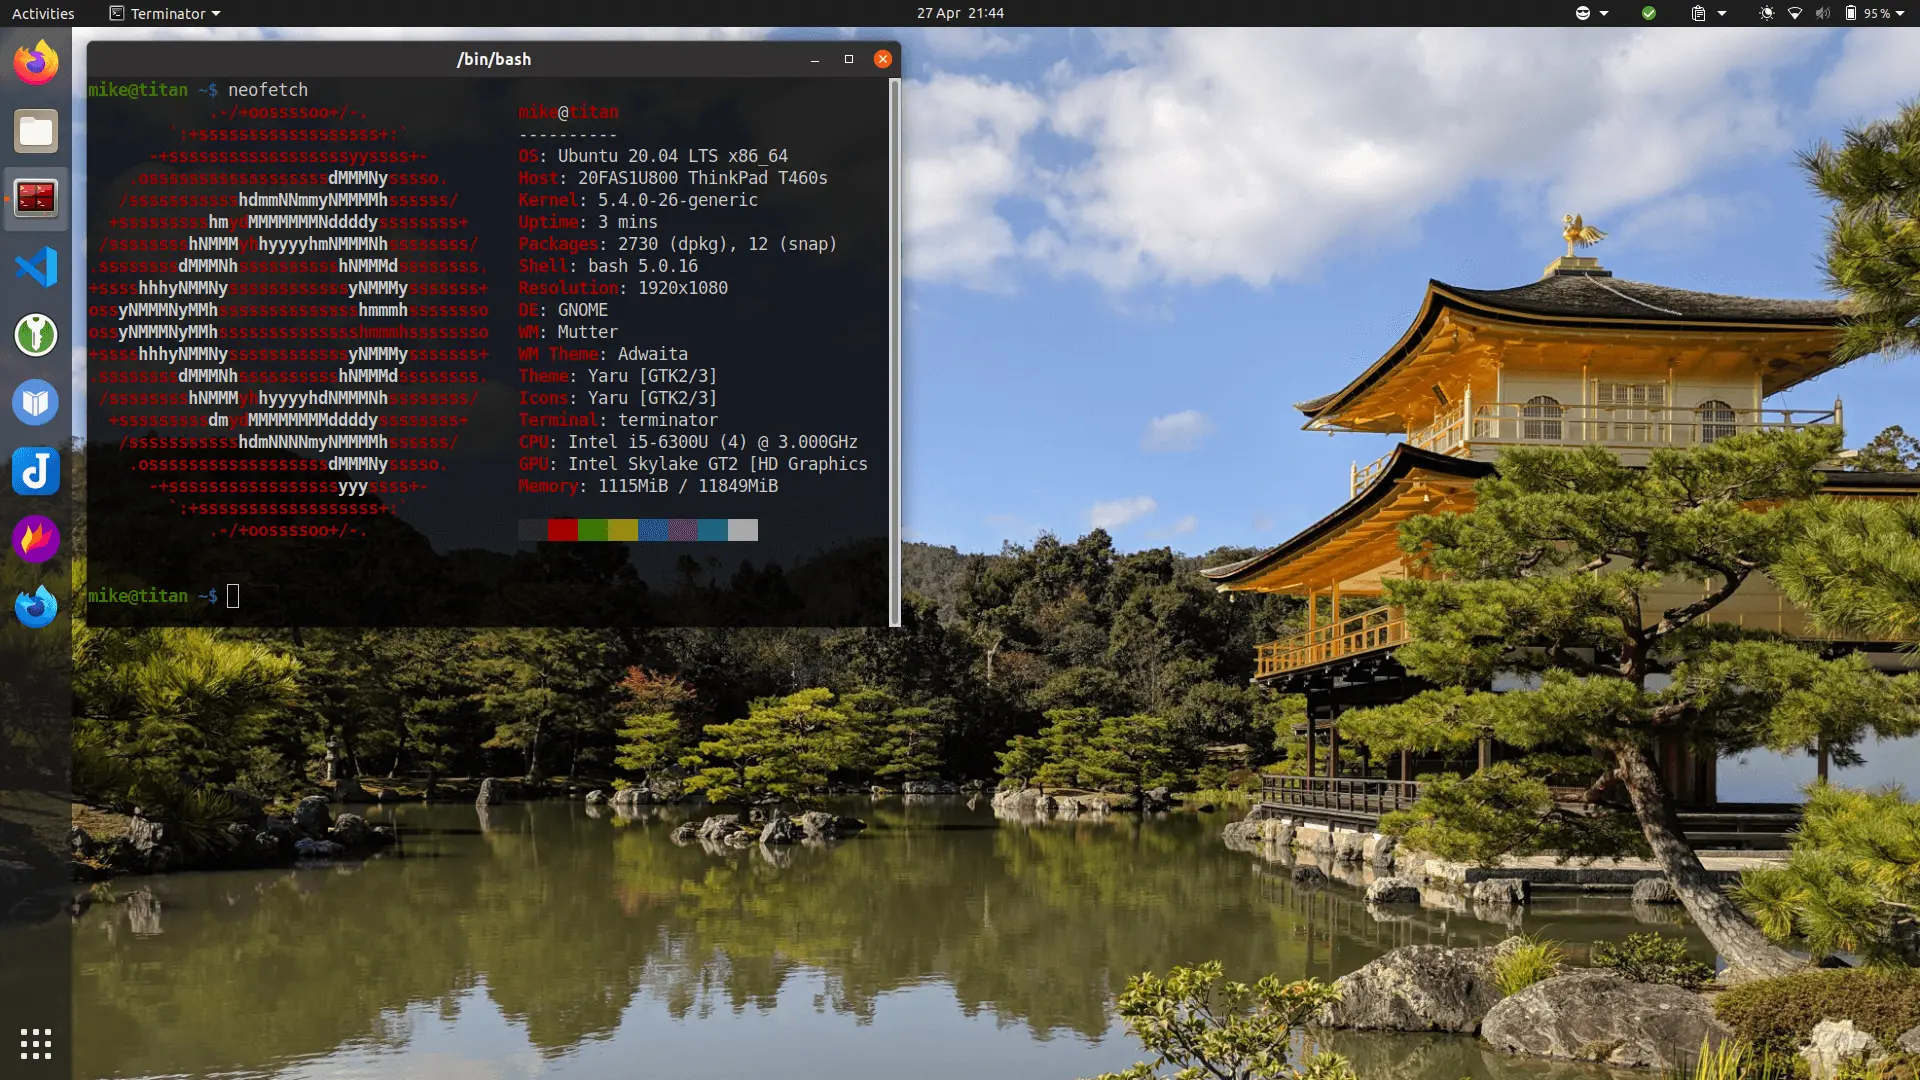Open the Terminator app menu in top bar
The height and width of the screenshot is (1080, 1920).
point(165,13)
